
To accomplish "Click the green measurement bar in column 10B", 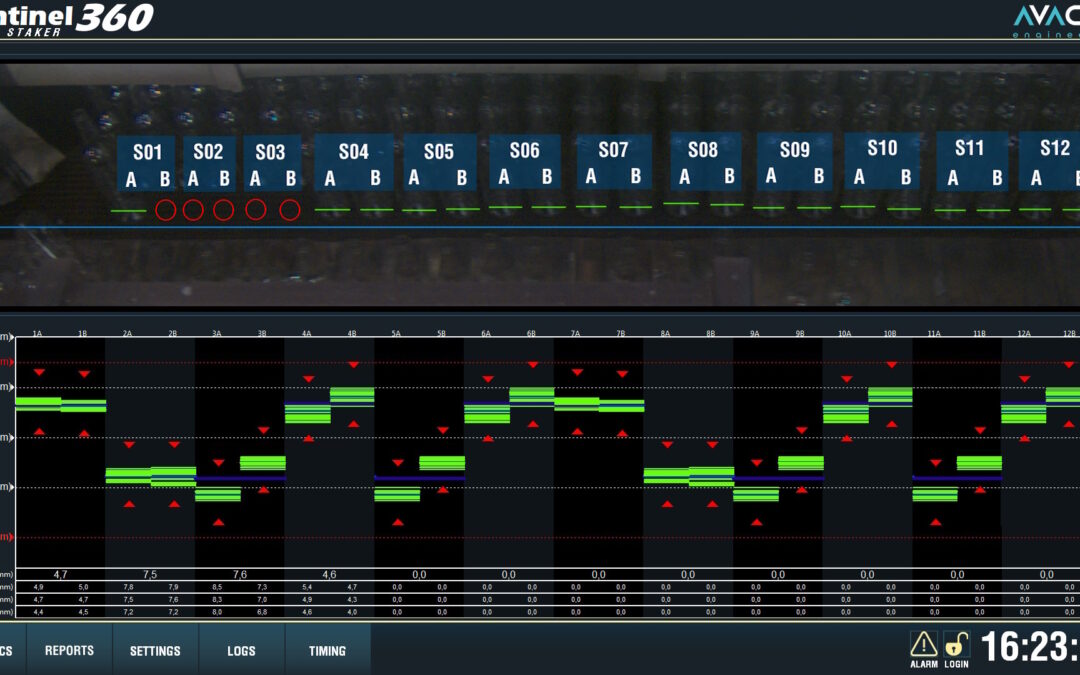I will click(890, 395).
